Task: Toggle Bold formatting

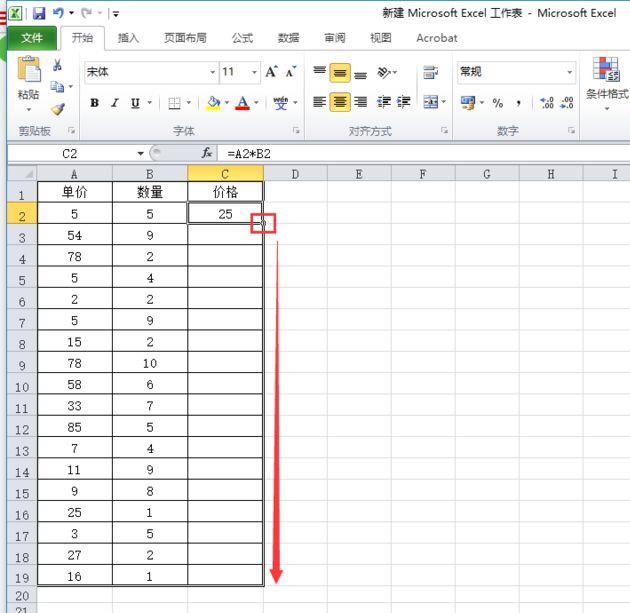Action: 94,103
